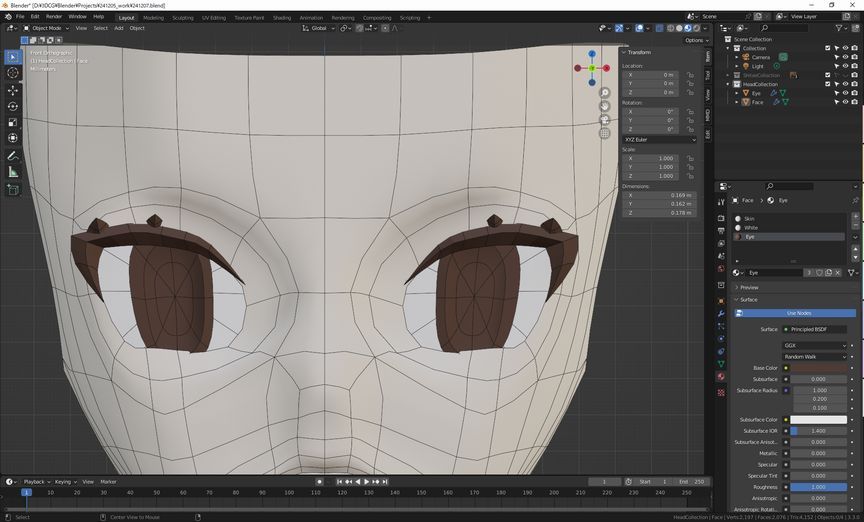Image resolution: width=864 pixels, height=522 pixels.
Task: Activate the Rotate tool
Action: [13, 106]
